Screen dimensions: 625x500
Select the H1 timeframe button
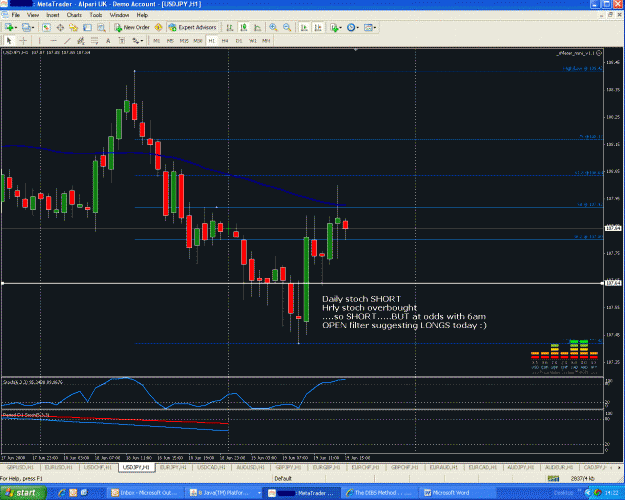coord(211,41)
